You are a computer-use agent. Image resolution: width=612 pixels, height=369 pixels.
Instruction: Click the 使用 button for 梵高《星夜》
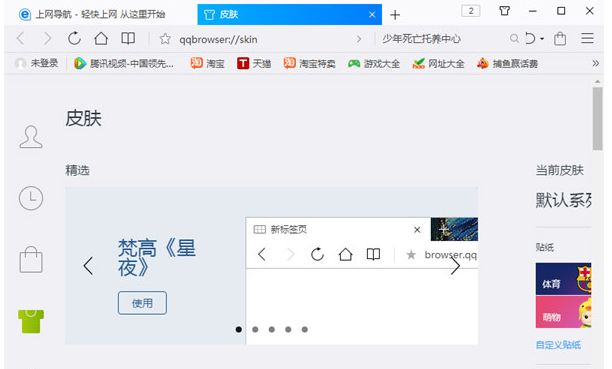142,303
